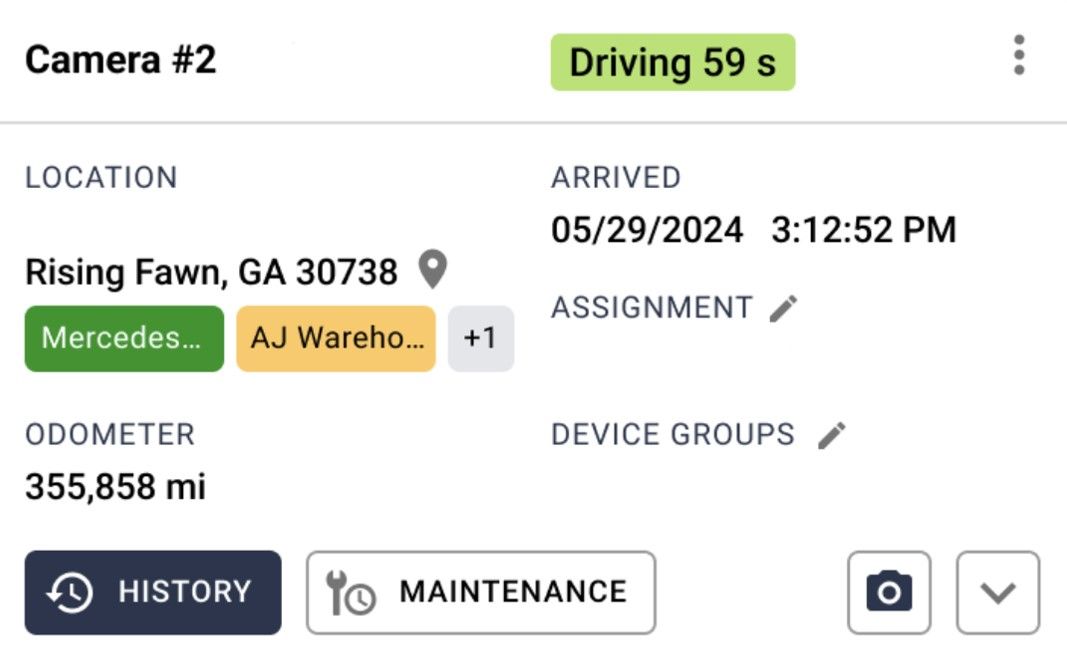Image resolution: width=1067 pixels, height=658 pixels.
Task: Open the MAINTENANCE view
Action: (480, 592)
